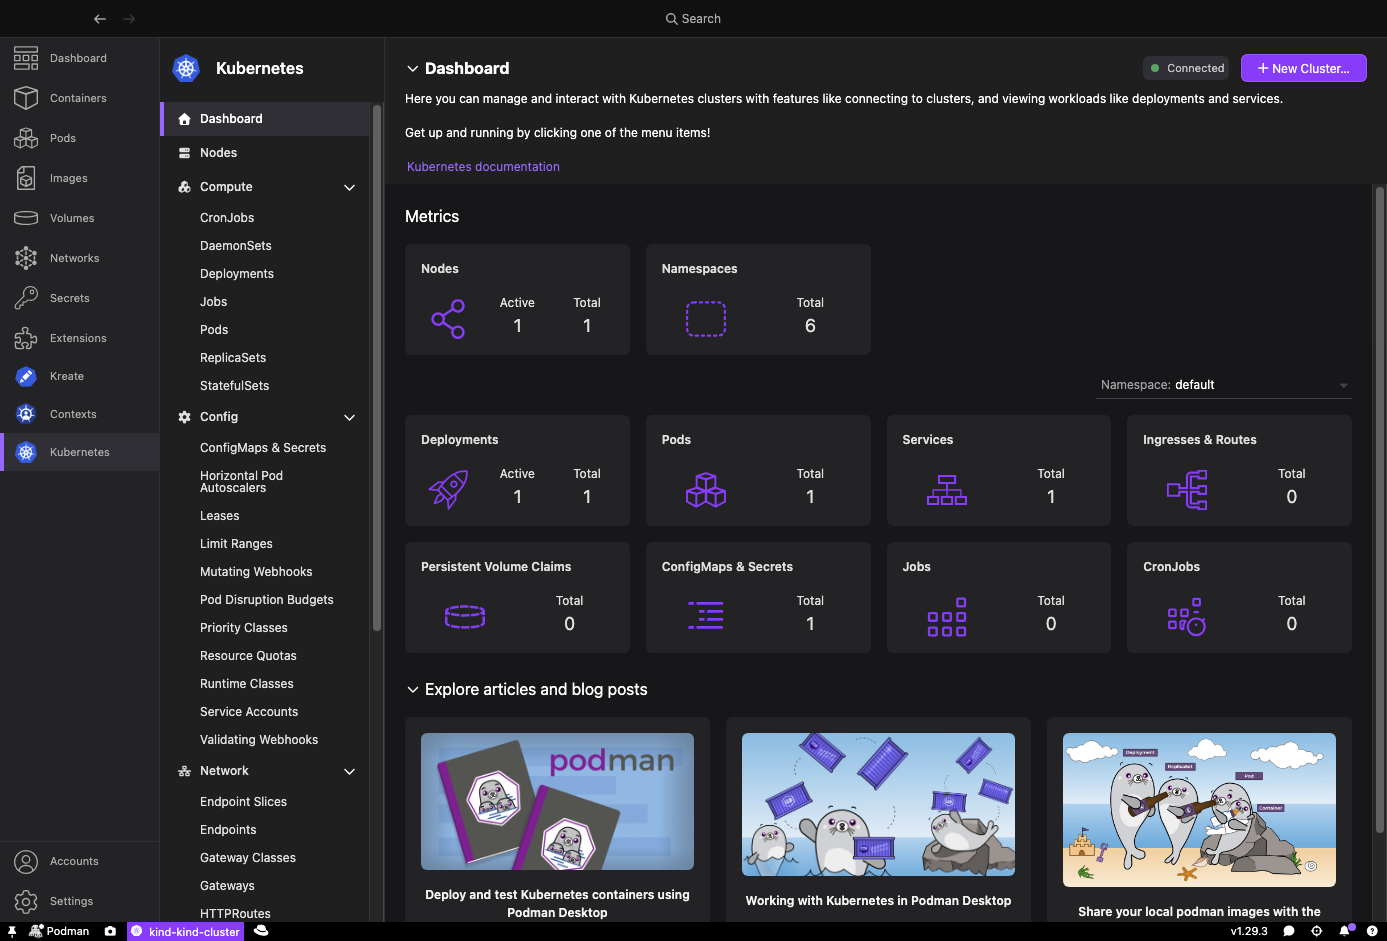Click the Connected status badge
Viewport: 1387px width, 941px height.
point(1186,68)
